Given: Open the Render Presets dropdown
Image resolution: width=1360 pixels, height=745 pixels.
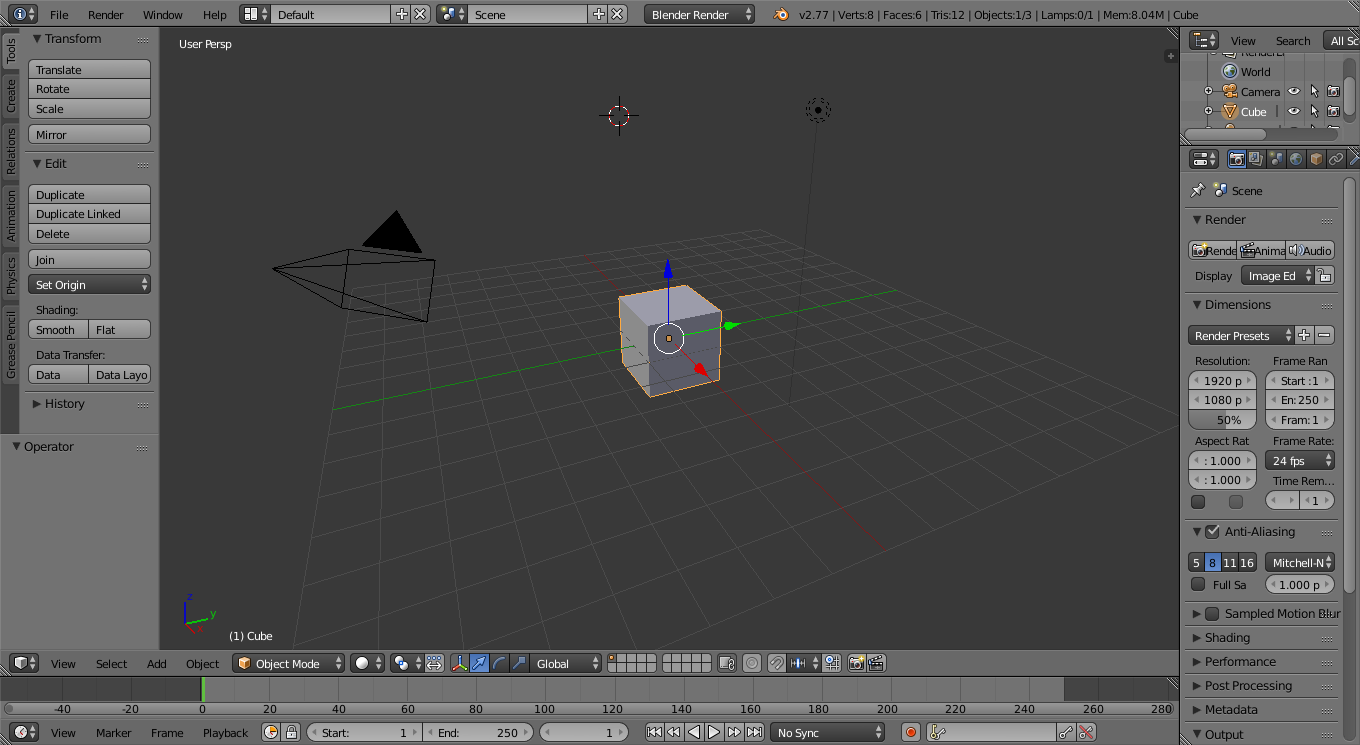Looking at the screenshot, I should [x=1241, y=335].
